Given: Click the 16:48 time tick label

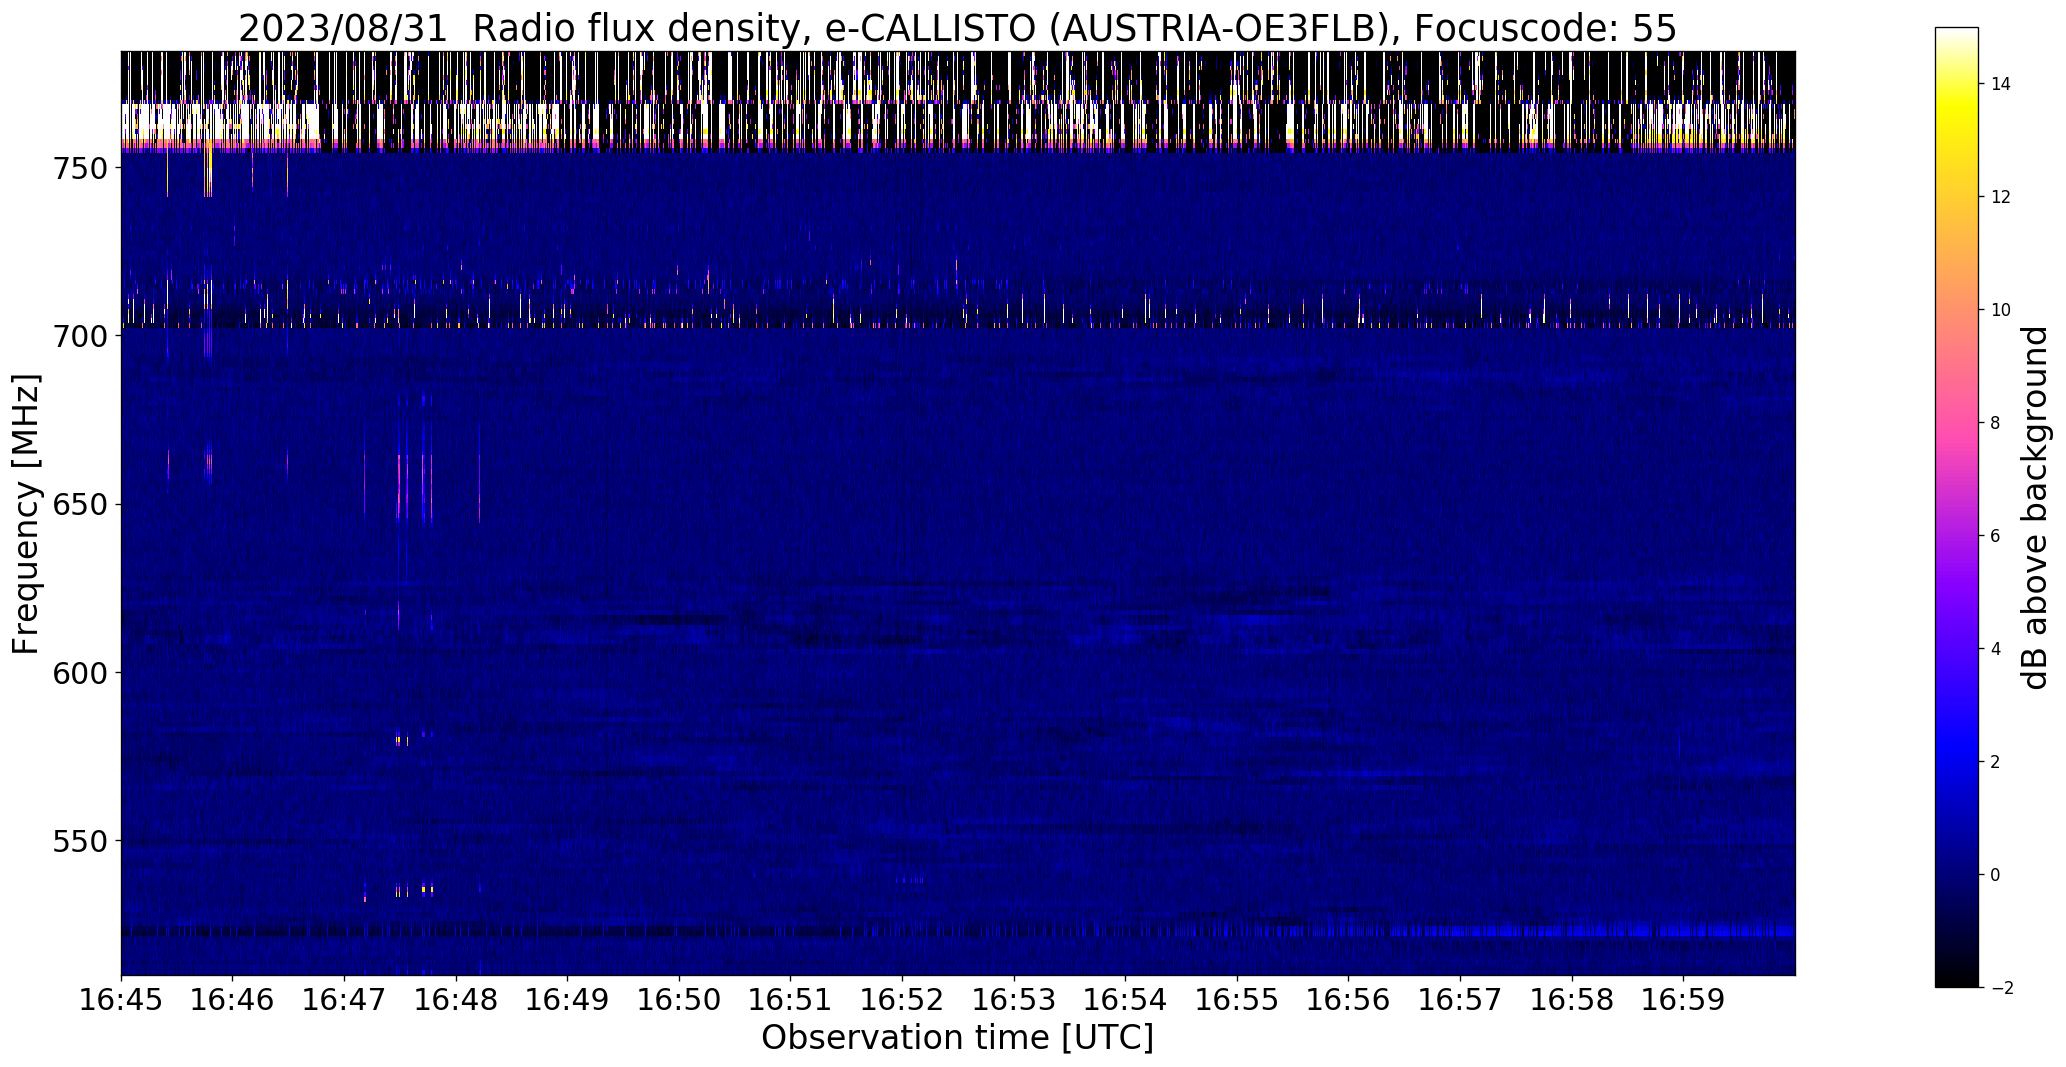Looking at the screenshot, I should pyautogui.click(x=457, y=1000).
